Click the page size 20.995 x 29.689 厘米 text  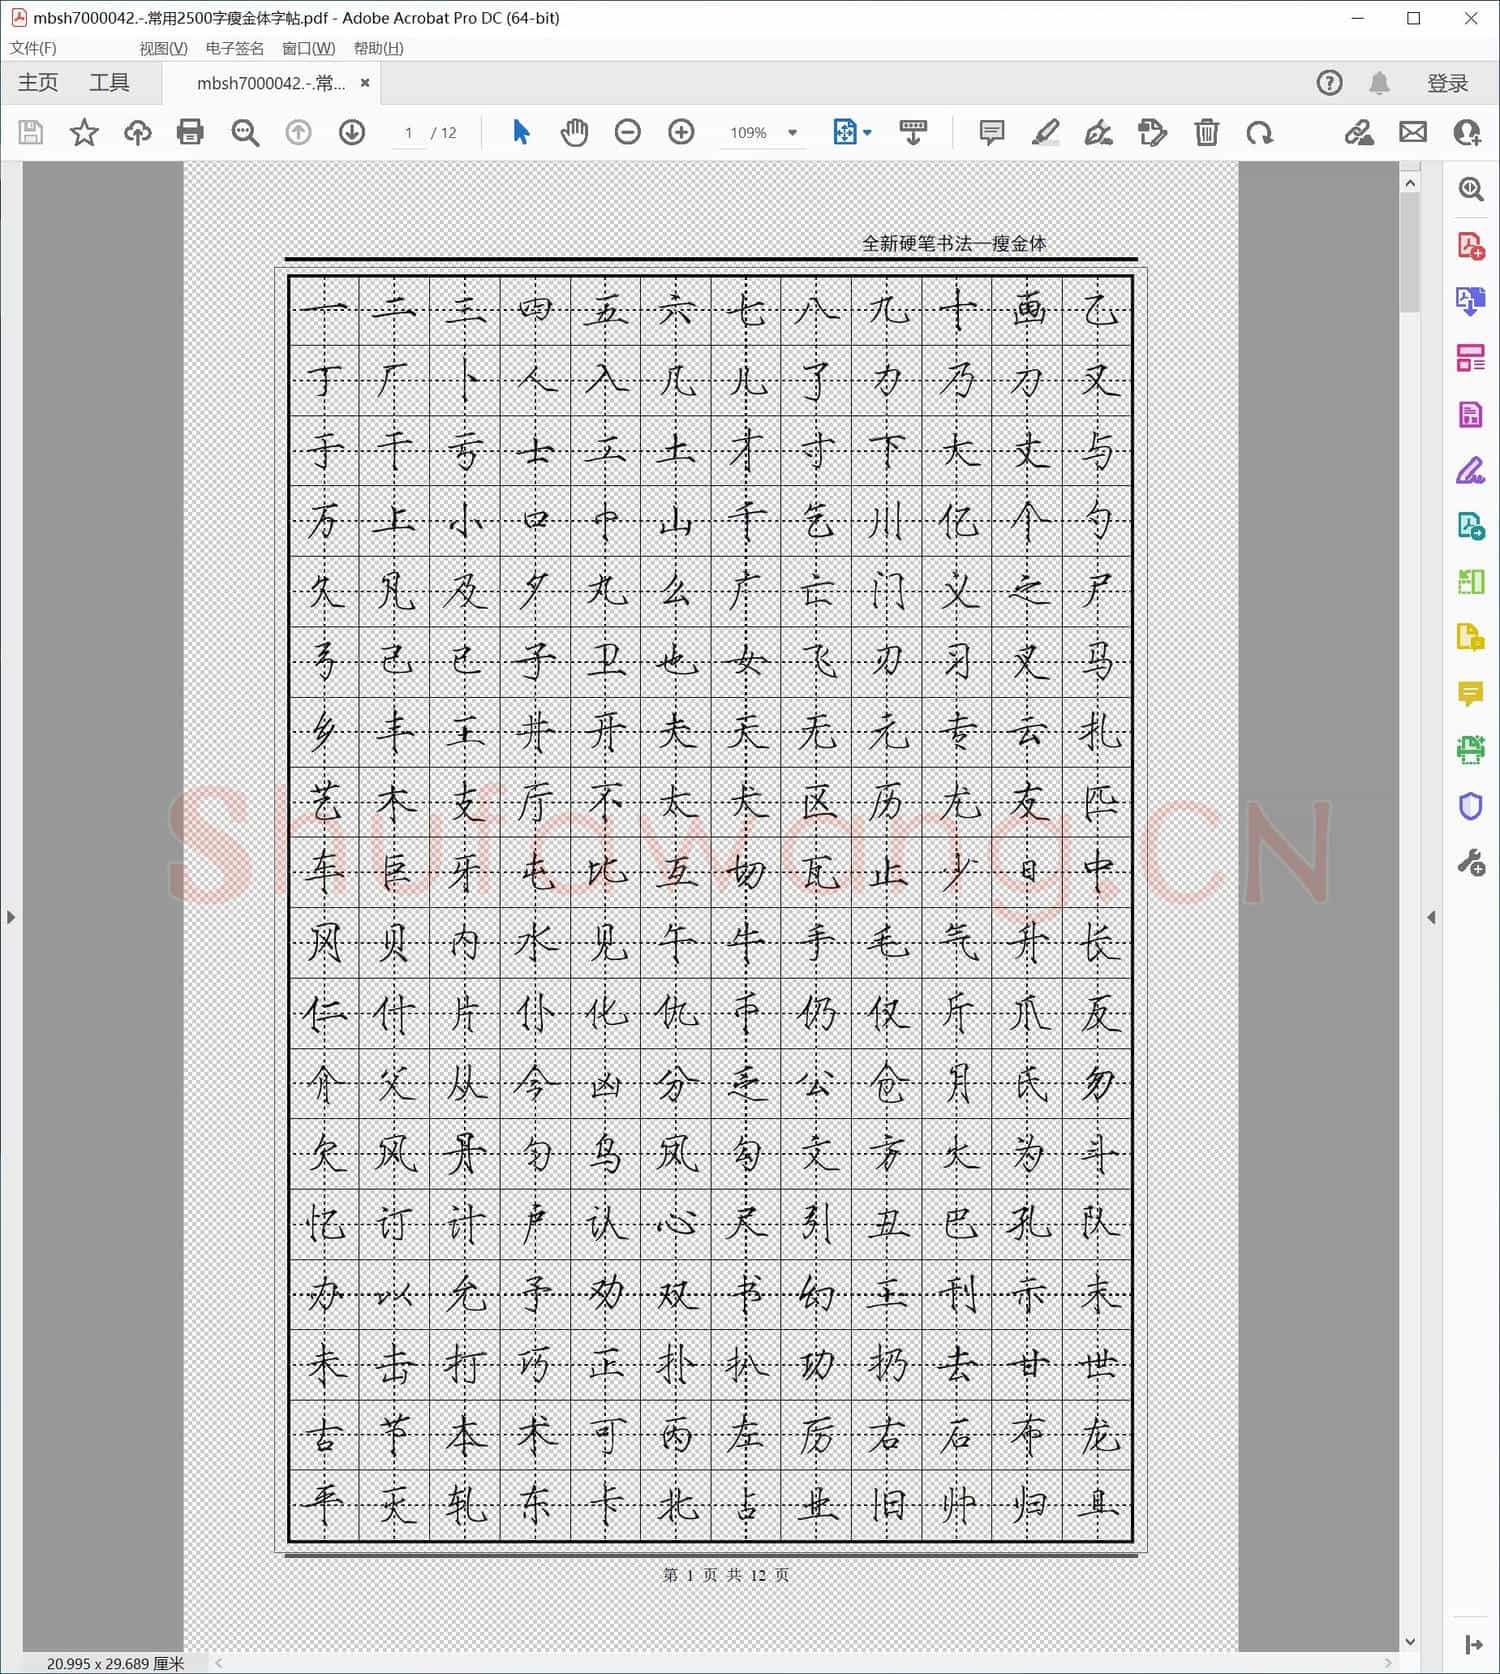(x=115, y=1663)
